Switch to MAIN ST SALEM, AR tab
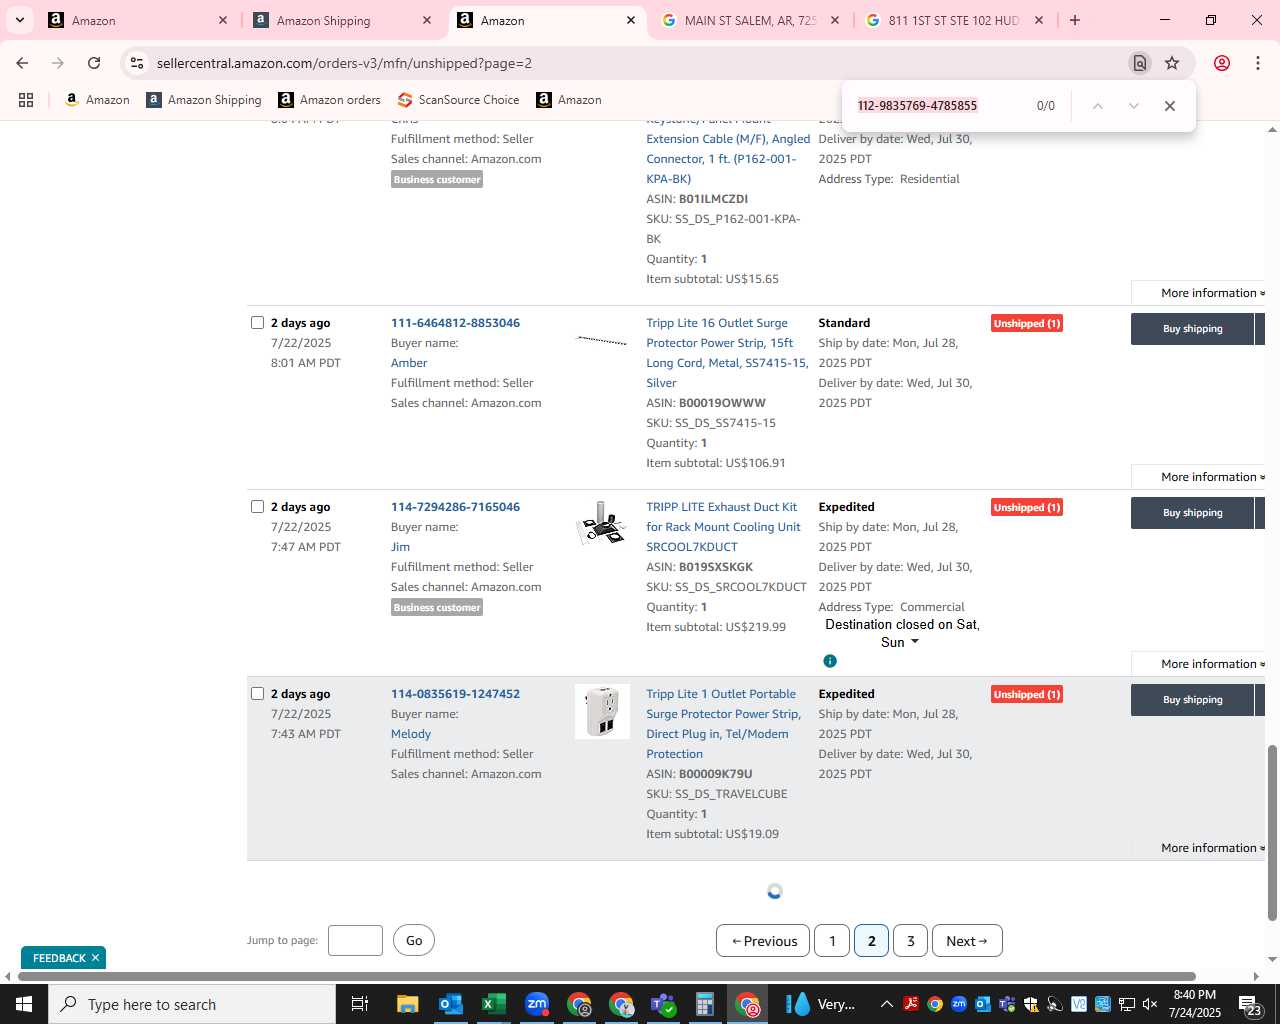The image size is (1280, 1024). [750, 20]
